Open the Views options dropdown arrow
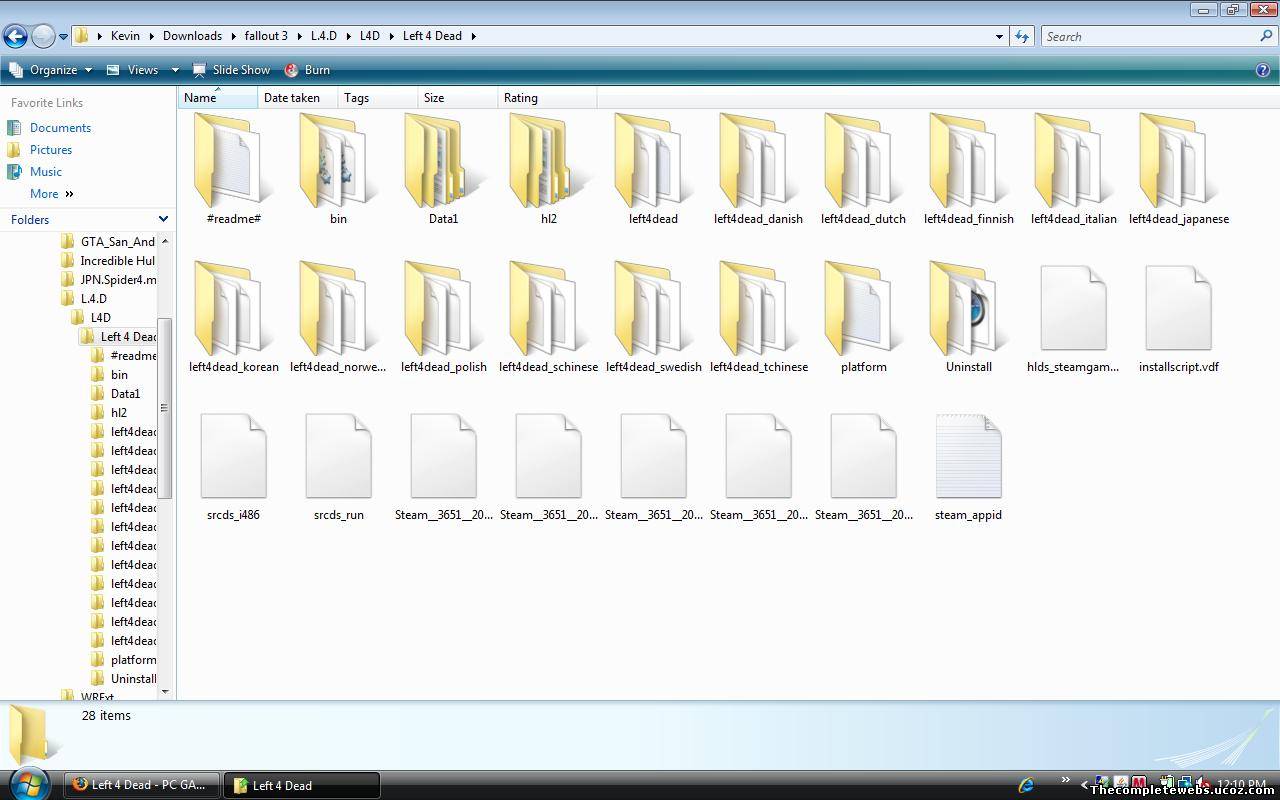The width and height of the screenshot is (1280, 800). [175, 70]
